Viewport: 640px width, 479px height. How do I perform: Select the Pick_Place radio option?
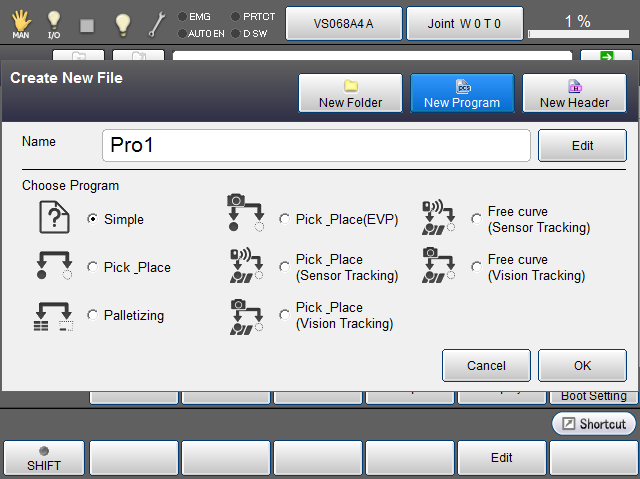tap(93, 268)
